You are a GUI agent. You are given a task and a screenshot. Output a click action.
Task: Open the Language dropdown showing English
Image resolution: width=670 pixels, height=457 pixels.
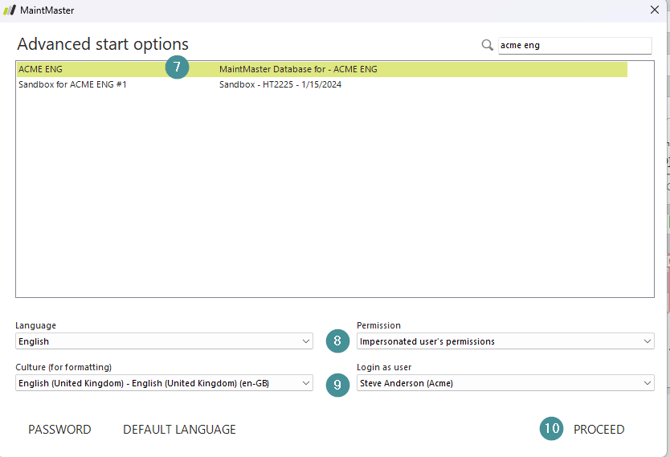tap(164, 341)
